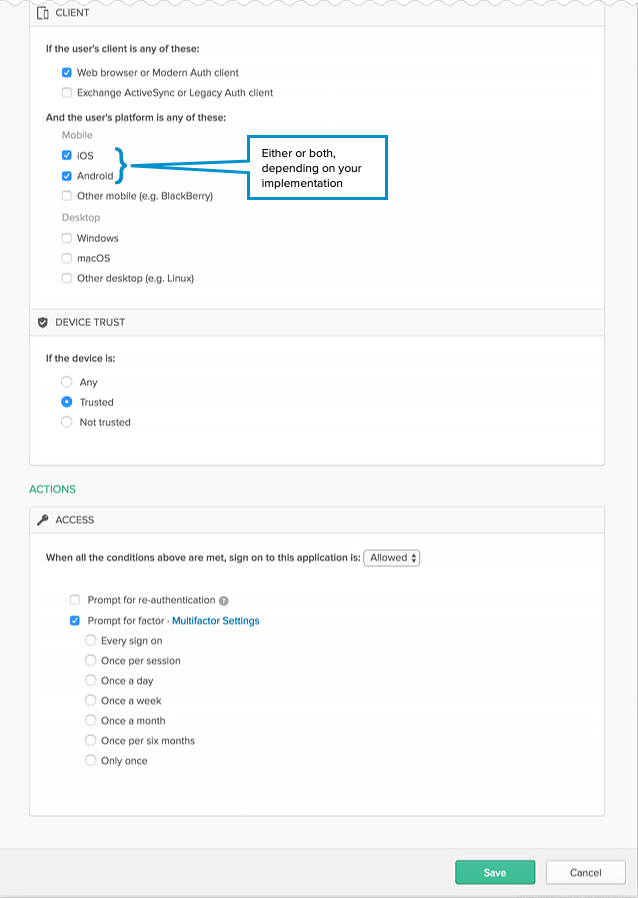Viewport: 638px width, 898px height.
Task: Select the Any device radio option
Action: click(x=67, y=382)
